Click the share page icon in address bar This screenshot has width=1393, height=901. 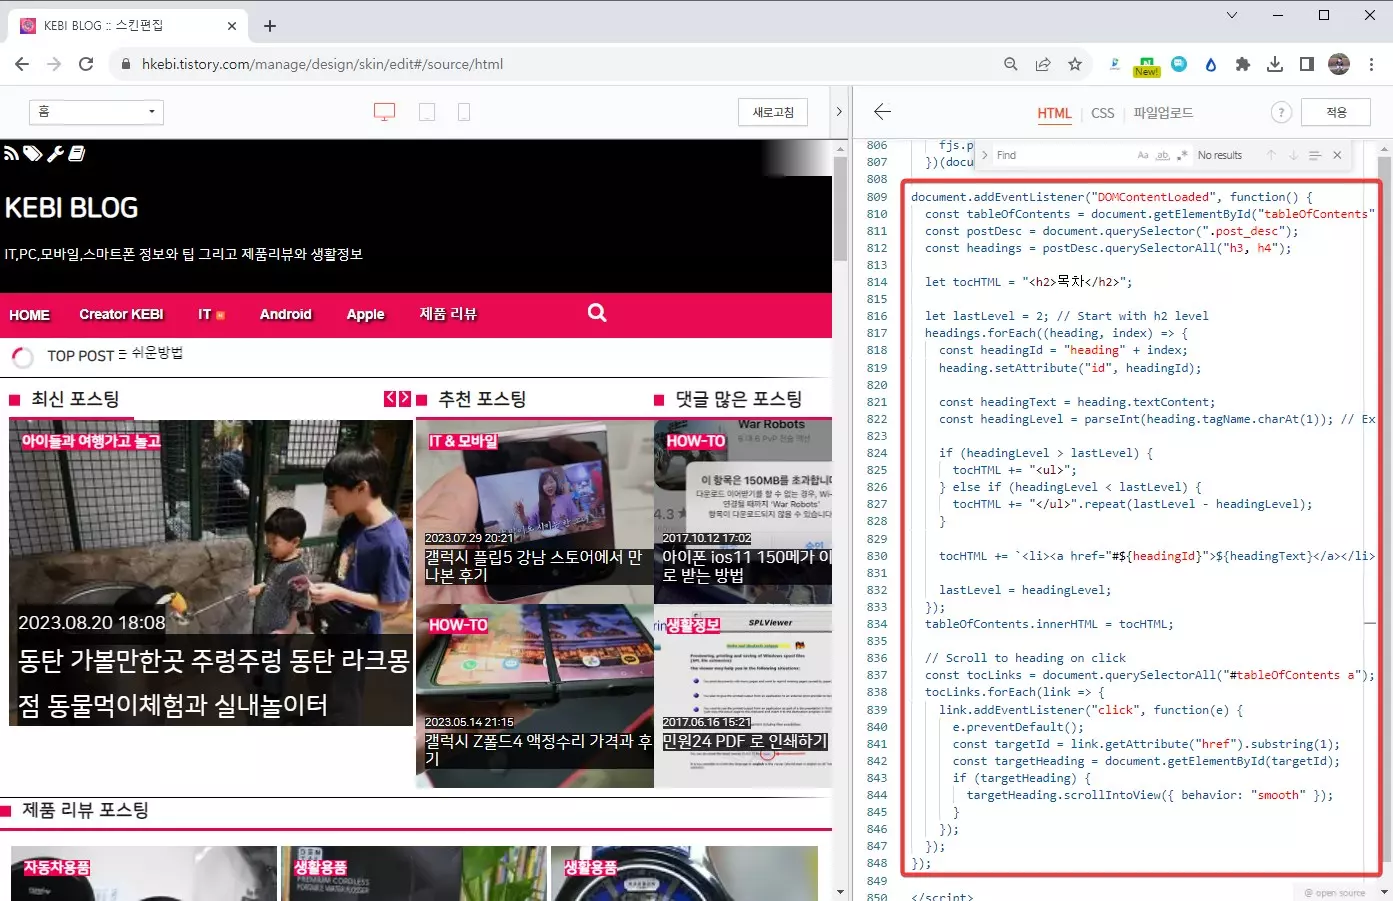pos(1043,64)
